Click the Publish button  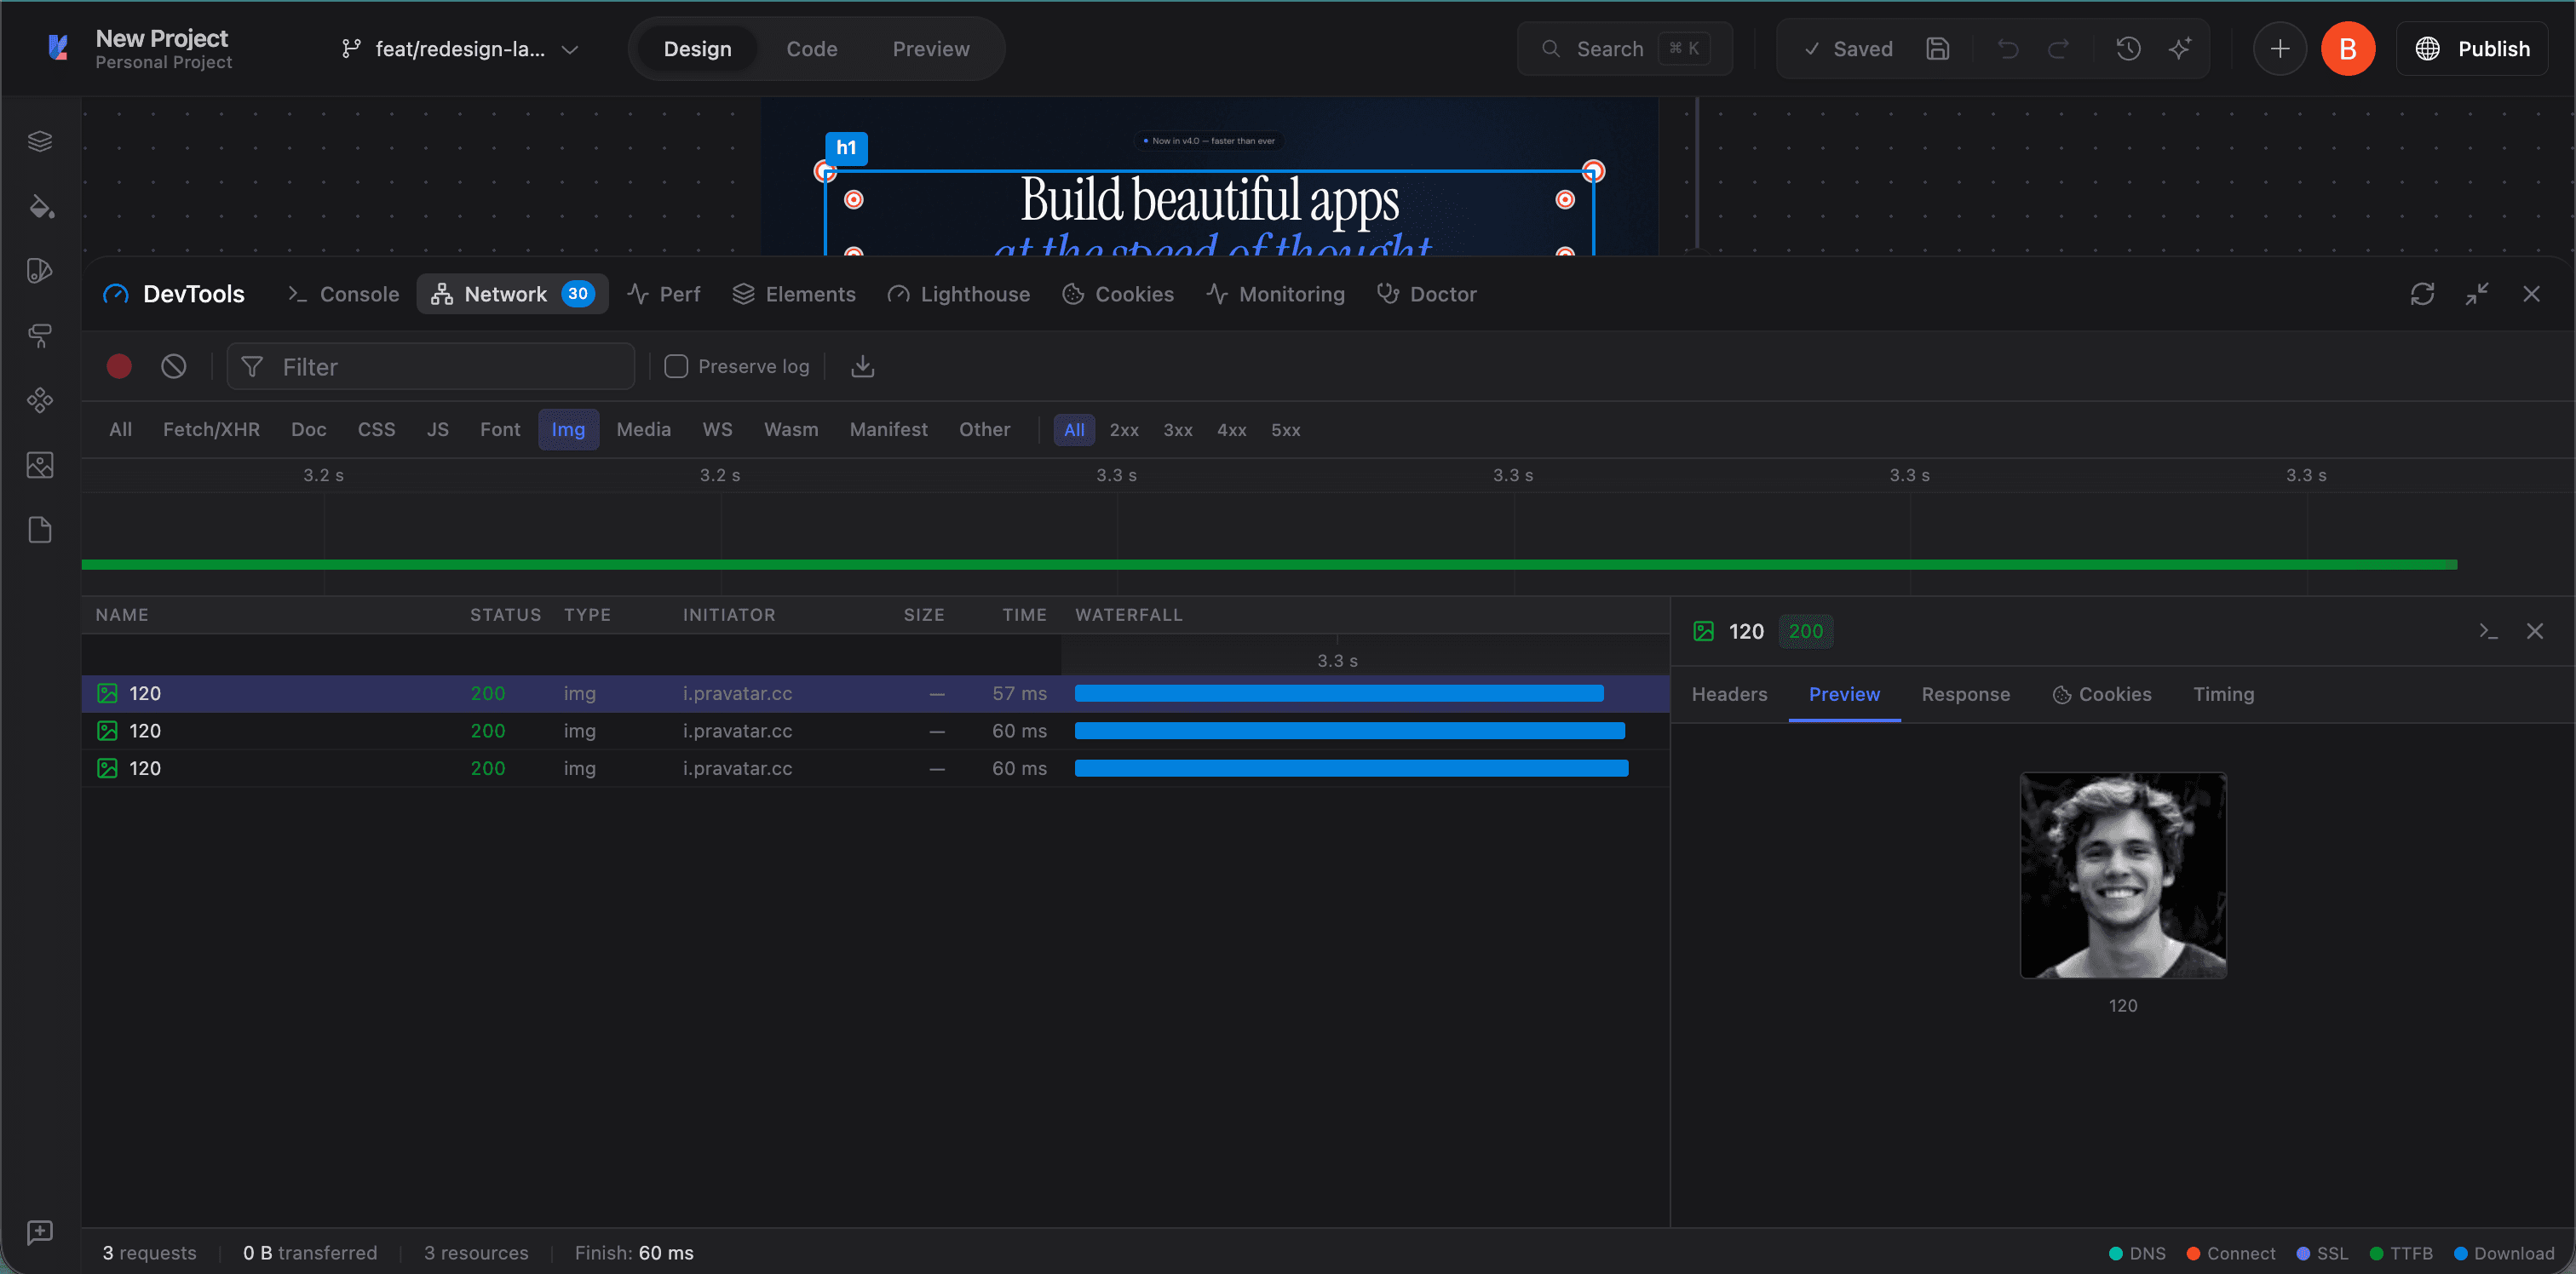pyautogui.click(x=2472, y=49)
